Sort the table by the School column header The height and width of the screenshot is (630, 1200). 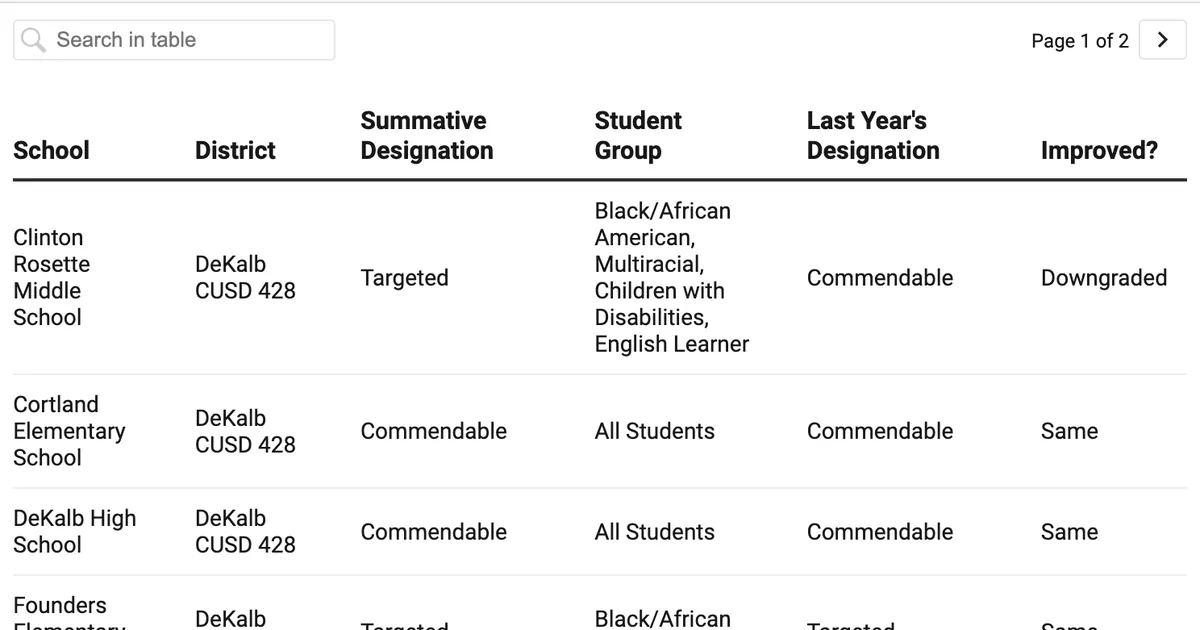51,150
